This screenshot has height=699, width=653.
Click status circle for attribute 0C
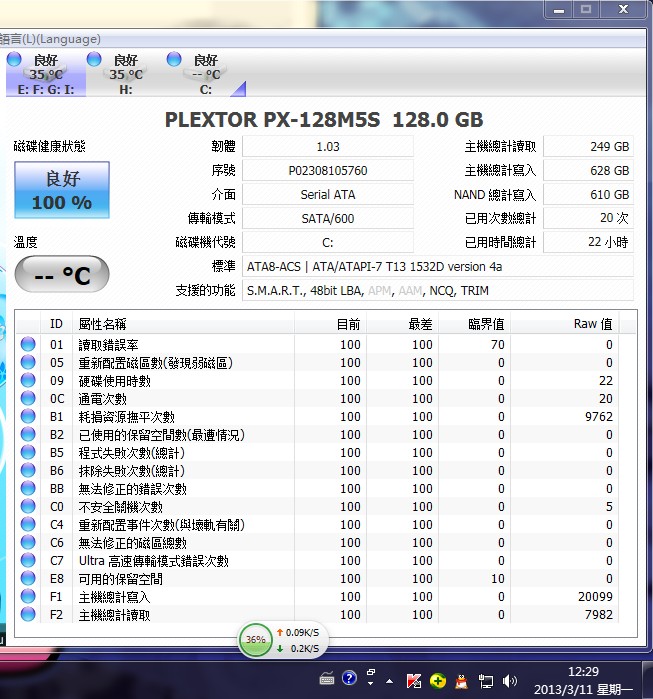pos(28,398)
